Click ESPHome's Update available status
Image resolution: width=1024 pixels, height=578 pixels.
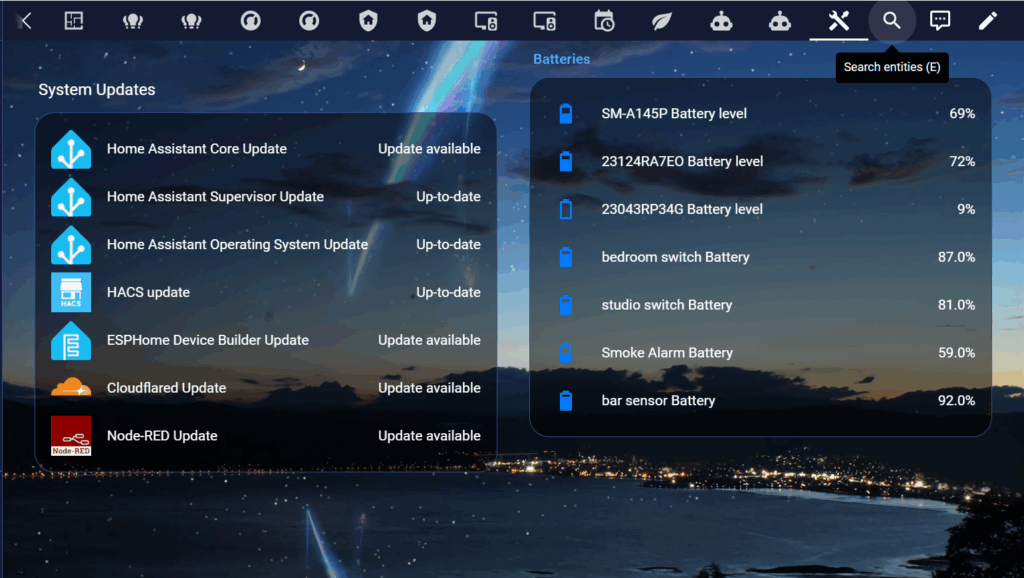click(x=429, y=340)
